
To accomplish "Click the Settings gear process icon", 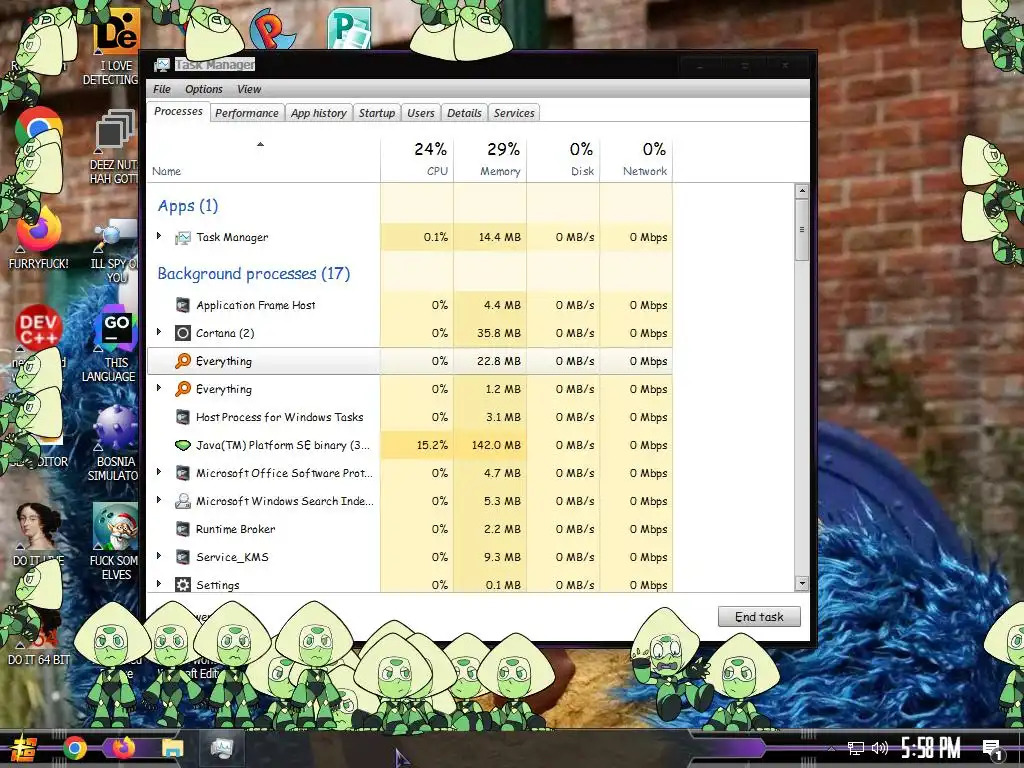I will pyautogui.click(x=183, y=584).
